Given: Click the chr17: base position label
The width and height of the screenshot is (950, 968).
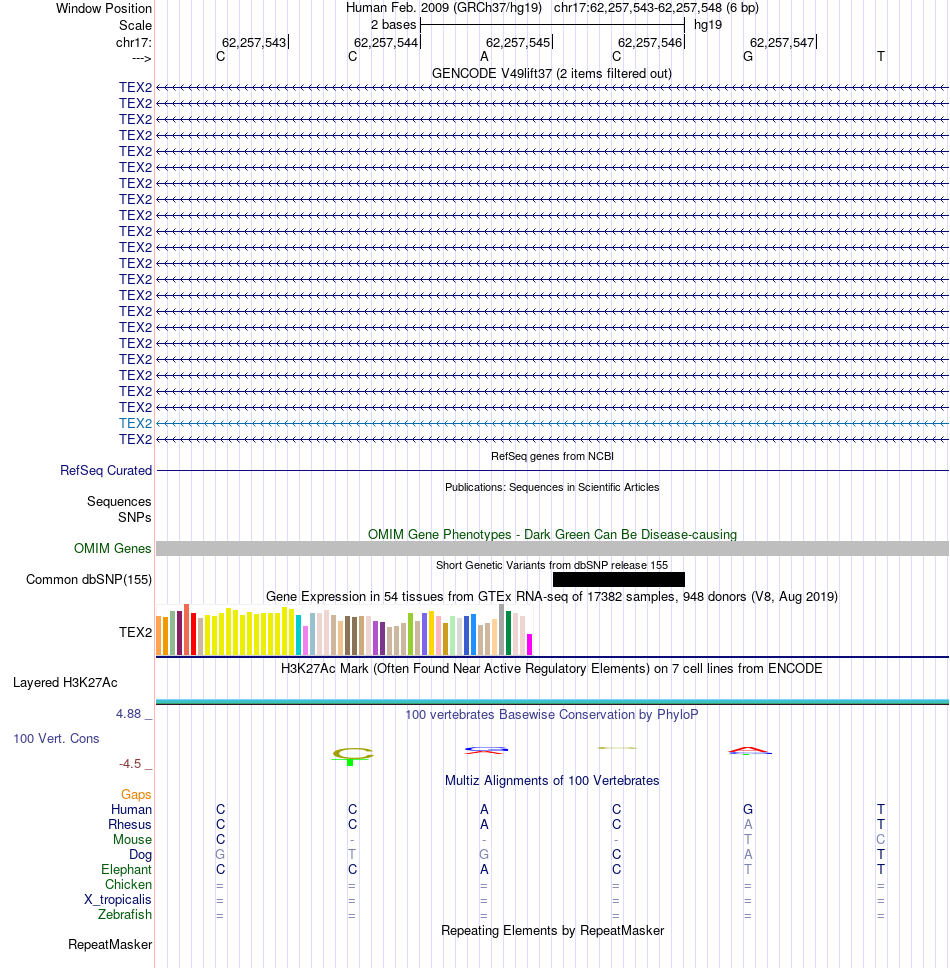Looking at the screenshot, I should (133, 43).
